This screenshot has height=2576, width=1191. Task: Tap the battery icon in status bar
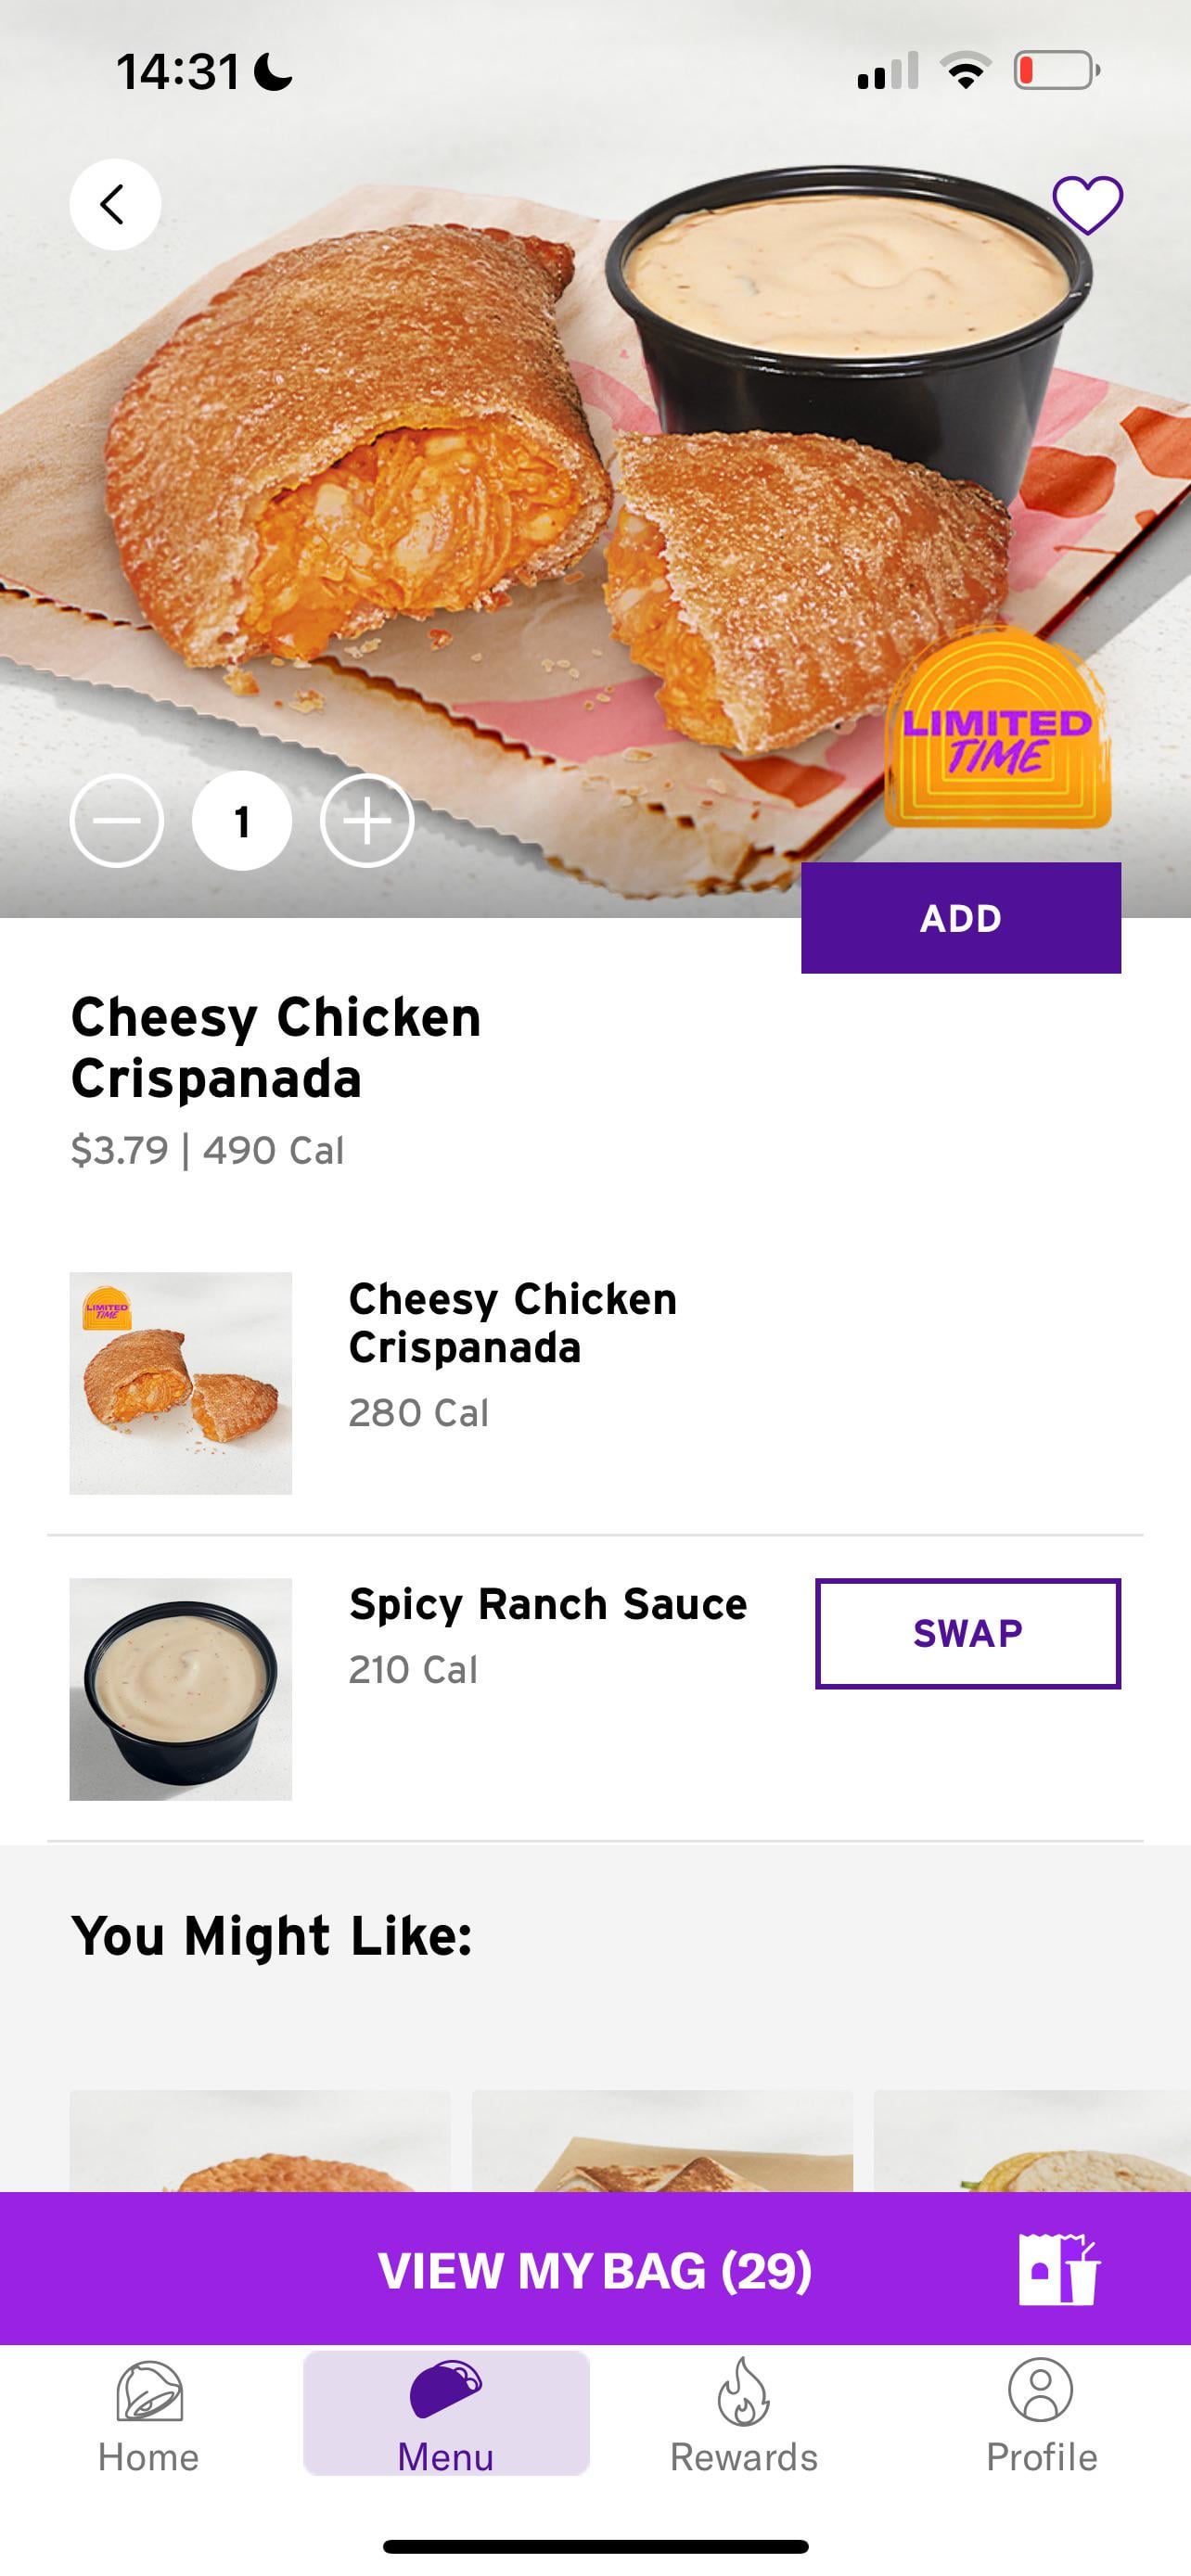[x=1056, y=71]
